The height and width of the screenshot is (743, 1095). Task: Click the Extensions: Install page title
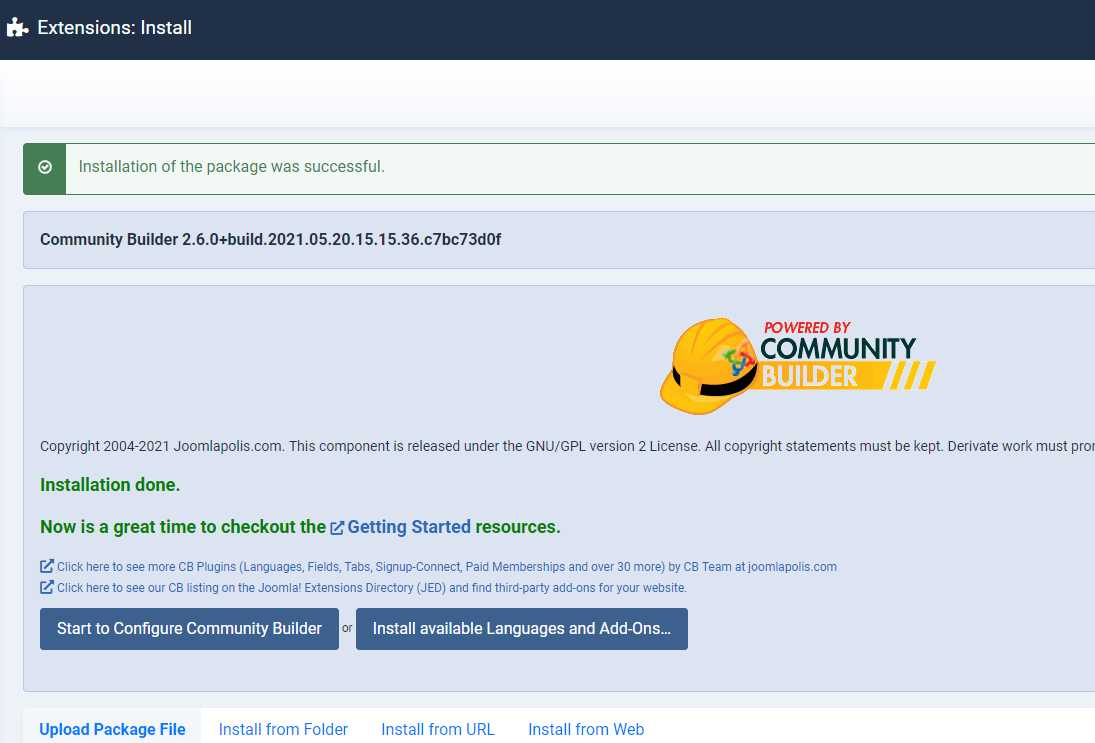pos(115,28)
